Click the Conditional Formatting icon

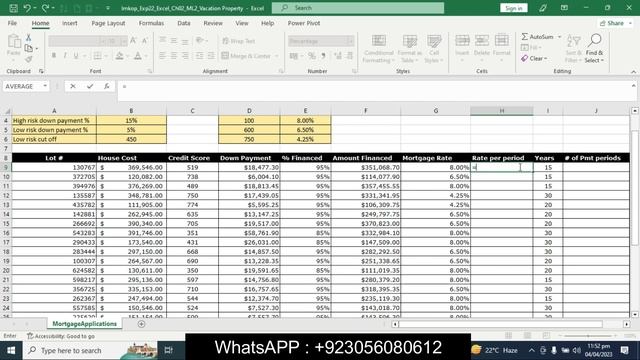(x=378, y=41)
